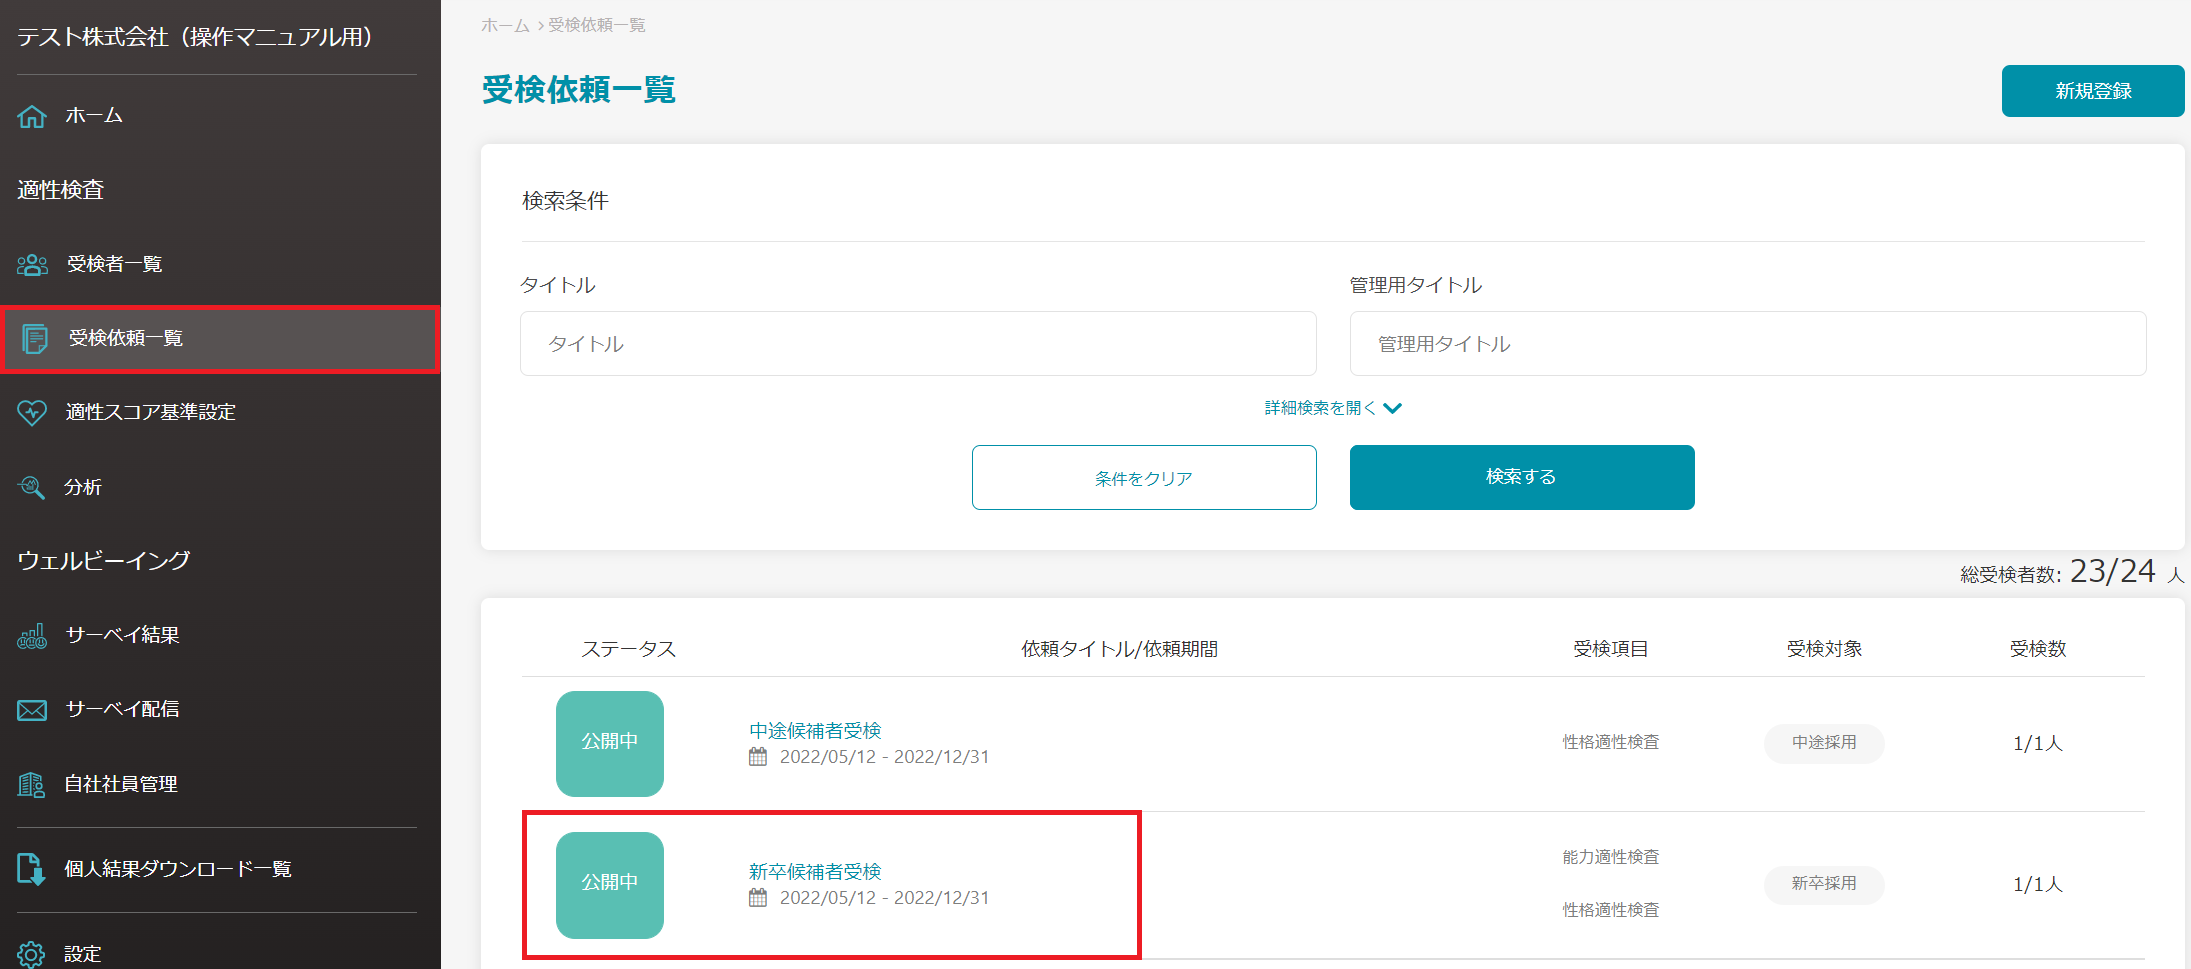
Task: Open the 新卒候補者受検 request link
Action: pos(815,872)
